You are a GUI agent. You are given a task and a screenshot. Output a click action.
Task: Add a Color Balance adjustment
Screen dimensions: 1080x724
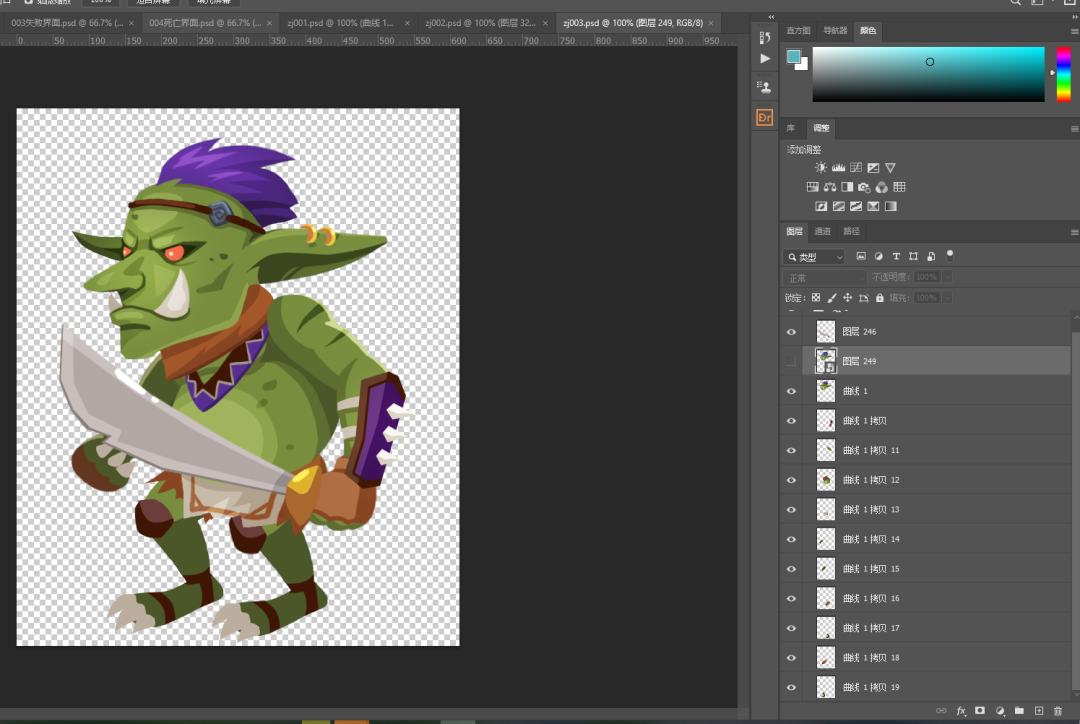click(x=830, y=187)
